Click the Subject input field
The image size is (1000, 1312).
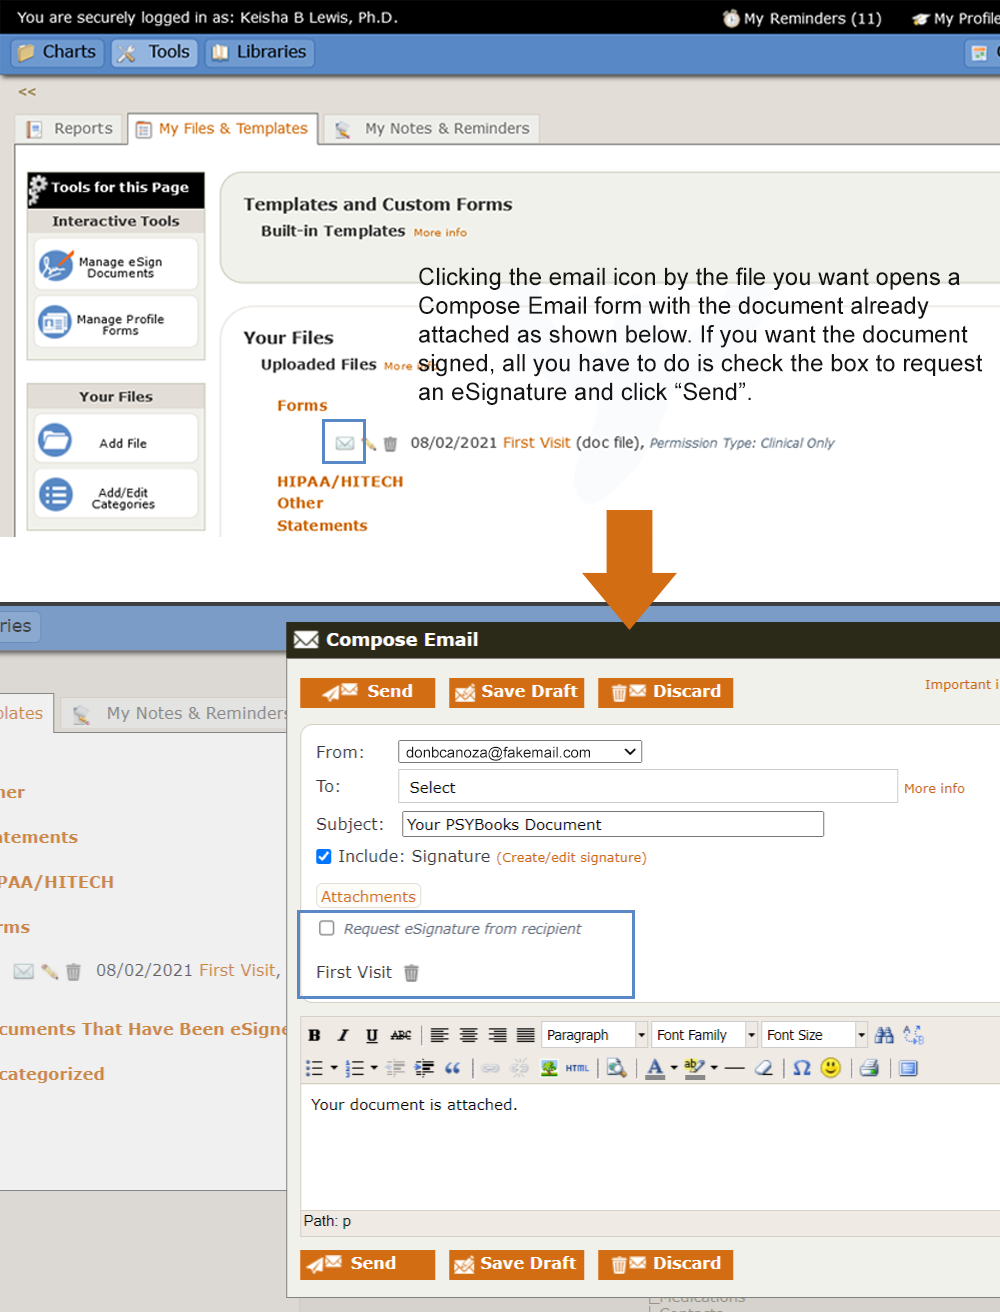[613, 824]
